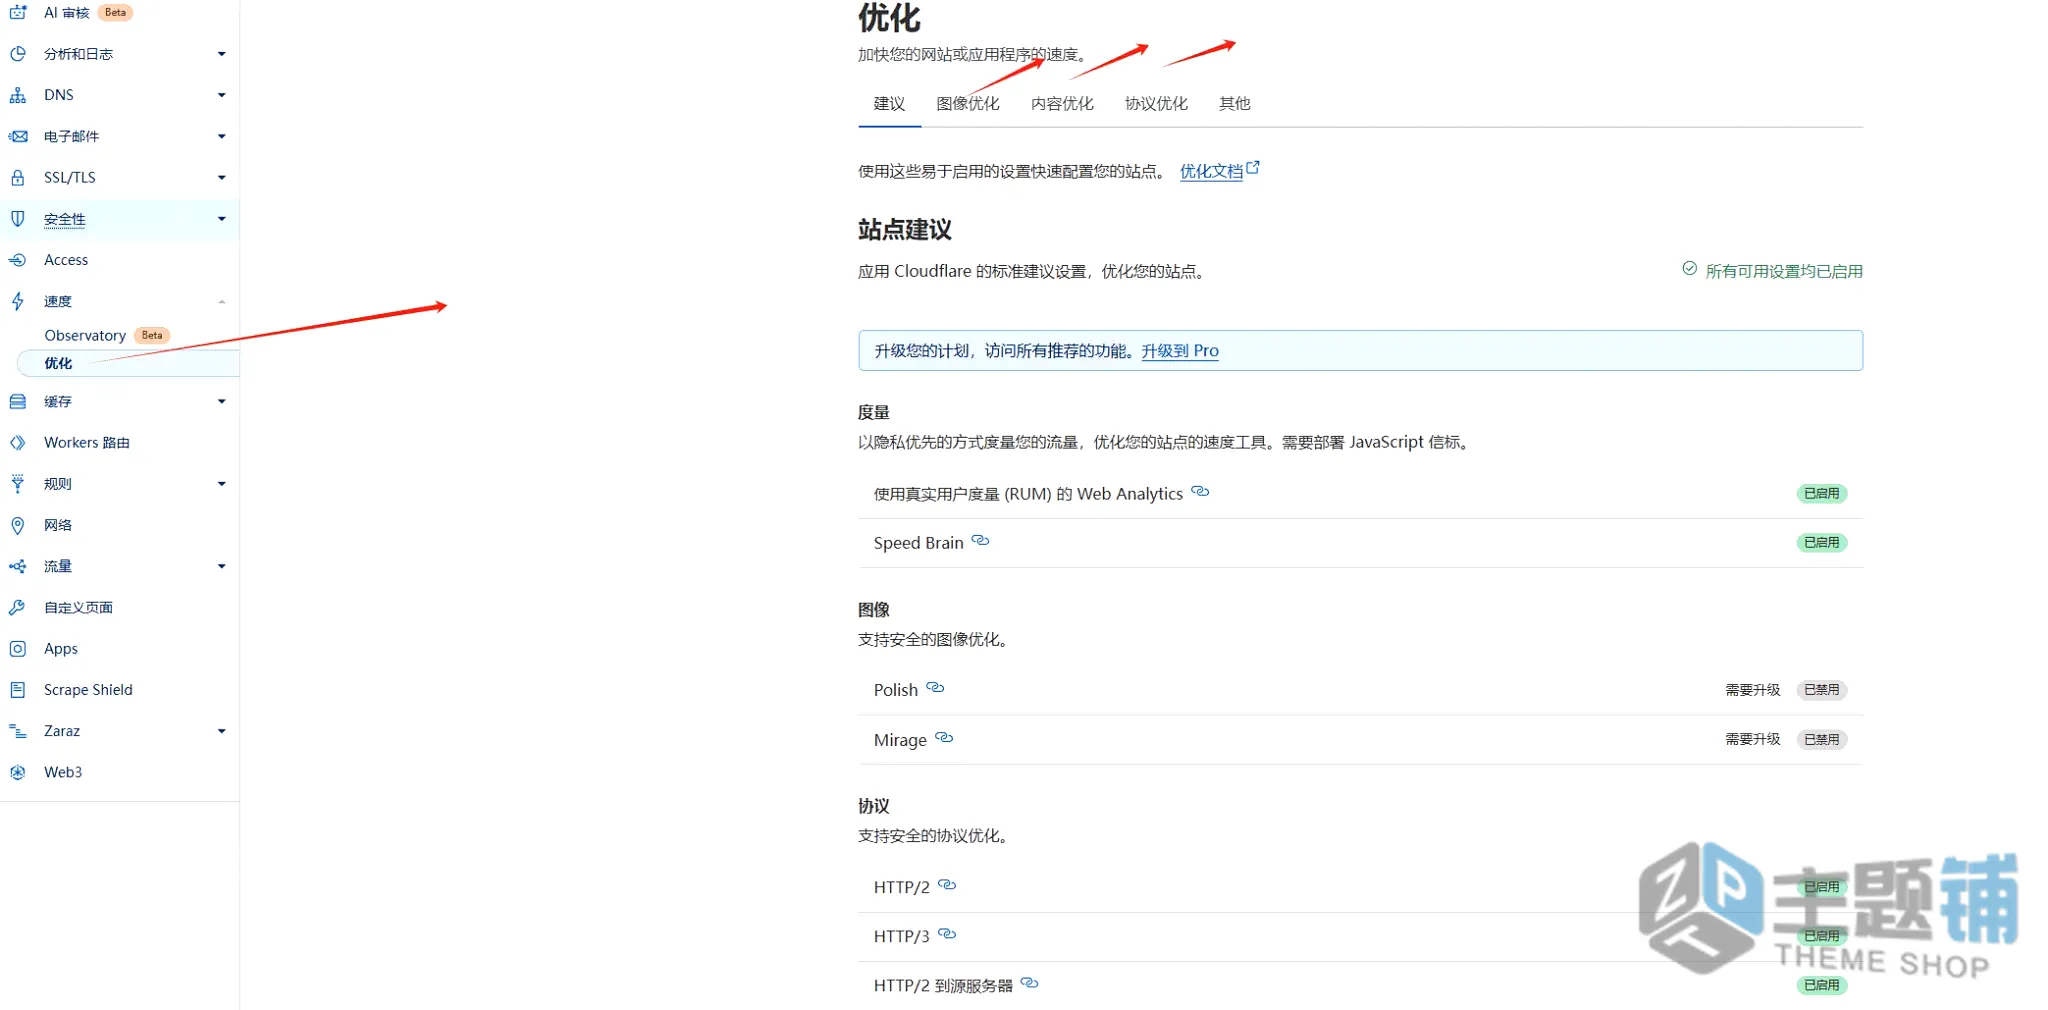2048x1010 pixels.
Task: Click the 网络 location pin icon
Action: (x=18, y=525)
